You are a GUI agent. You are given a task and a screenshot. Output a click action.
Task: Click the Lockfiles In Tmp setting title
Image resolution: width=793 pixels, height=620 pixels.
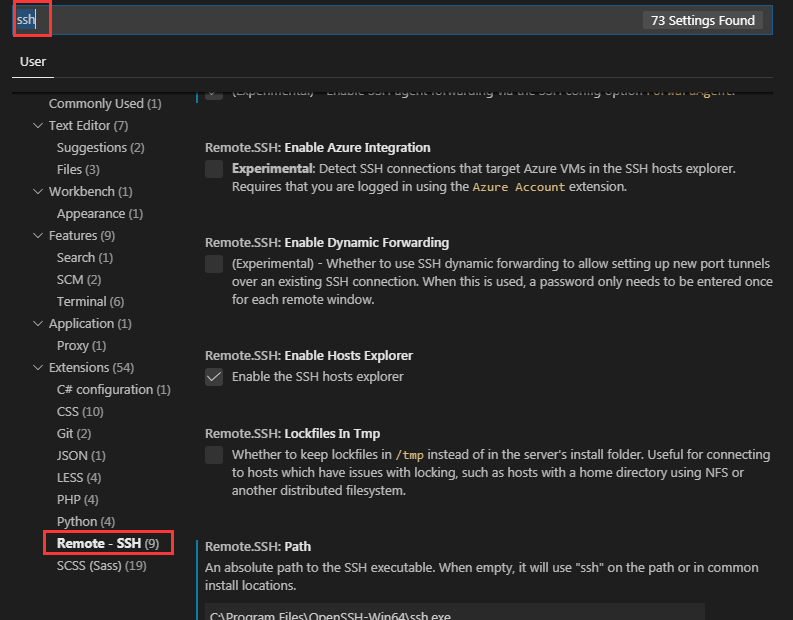point(292,433)
